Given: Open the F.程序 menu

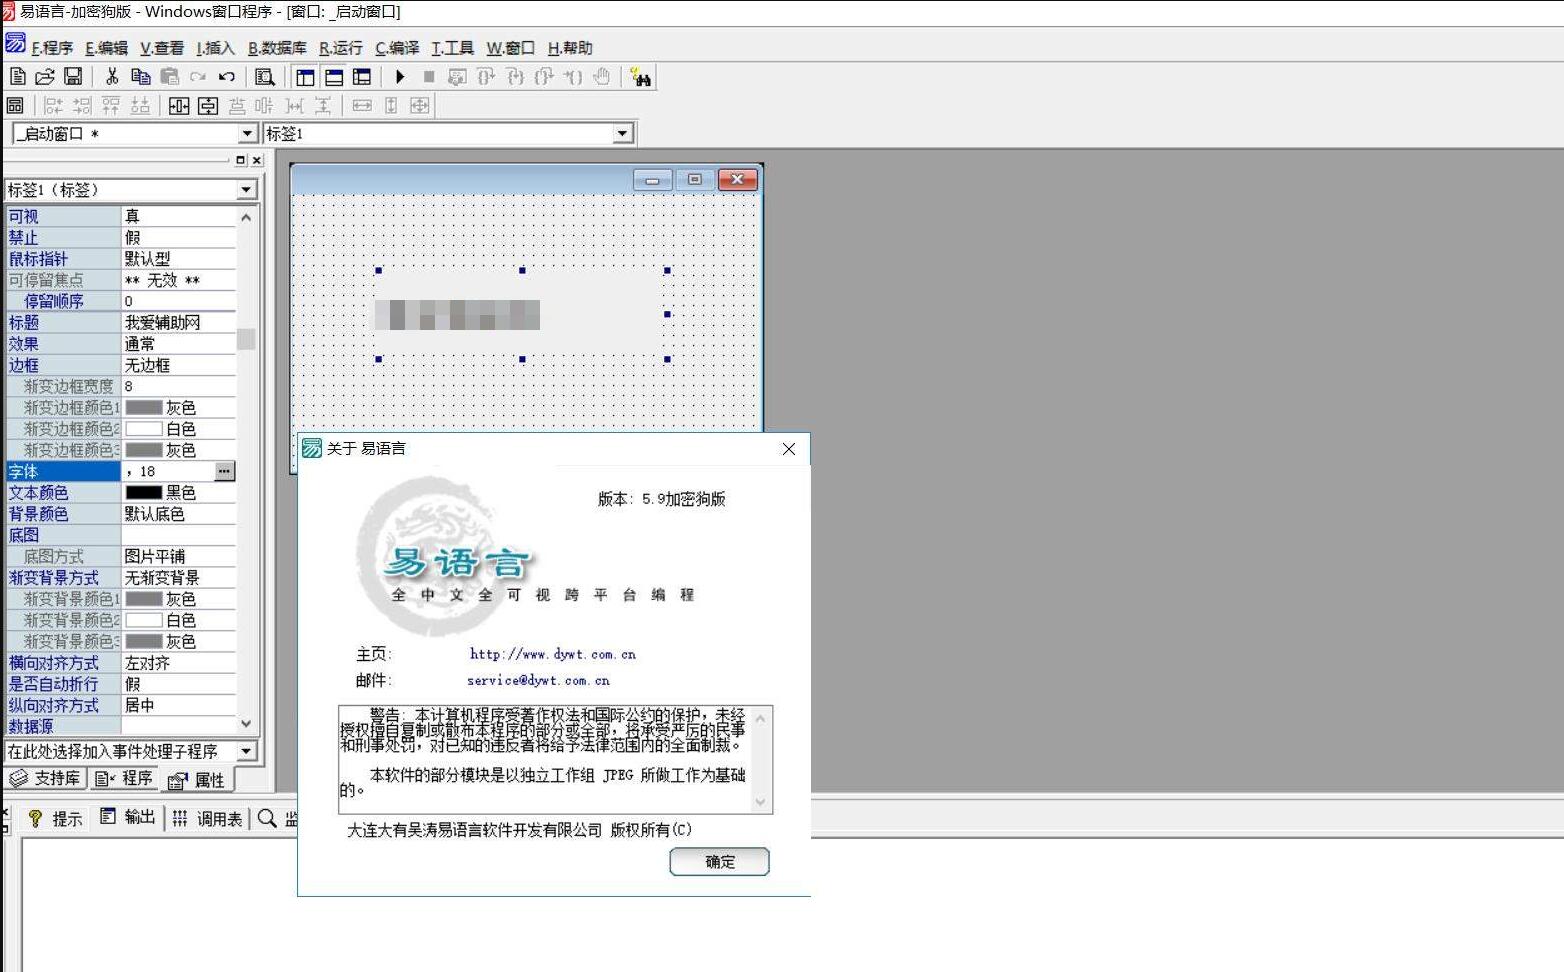Looking at the screenshot, I should tap(52, 48).
